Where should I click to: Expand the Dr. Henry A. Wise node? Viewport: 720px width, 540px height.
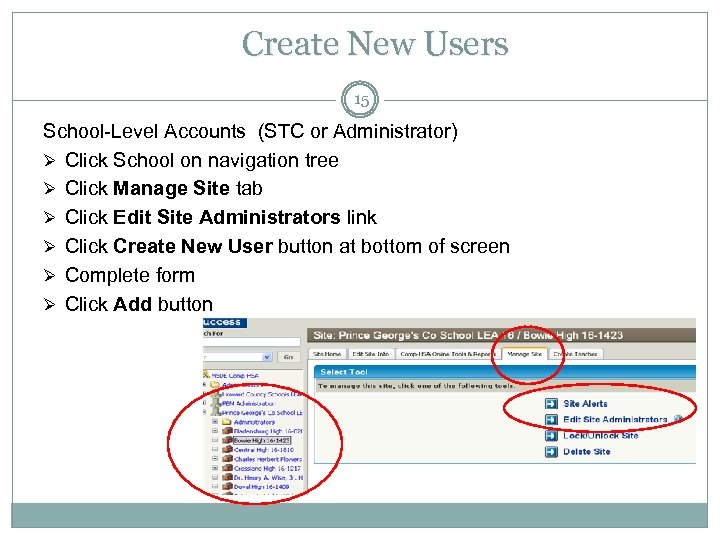215,477
